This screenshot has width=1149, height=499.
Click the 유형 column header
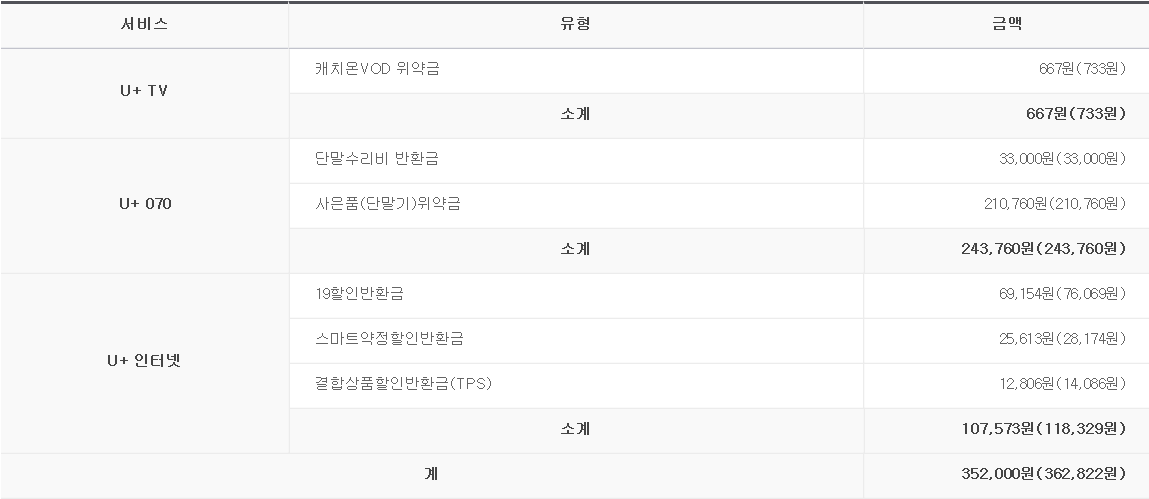(575, 24)
